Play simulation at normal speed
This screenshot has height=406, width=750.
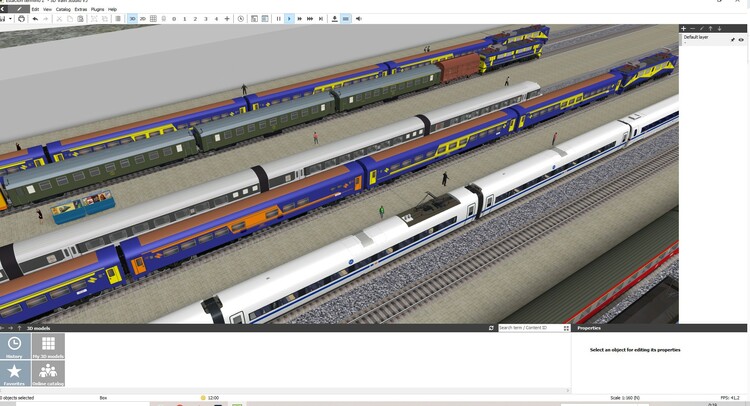[289, 19]
